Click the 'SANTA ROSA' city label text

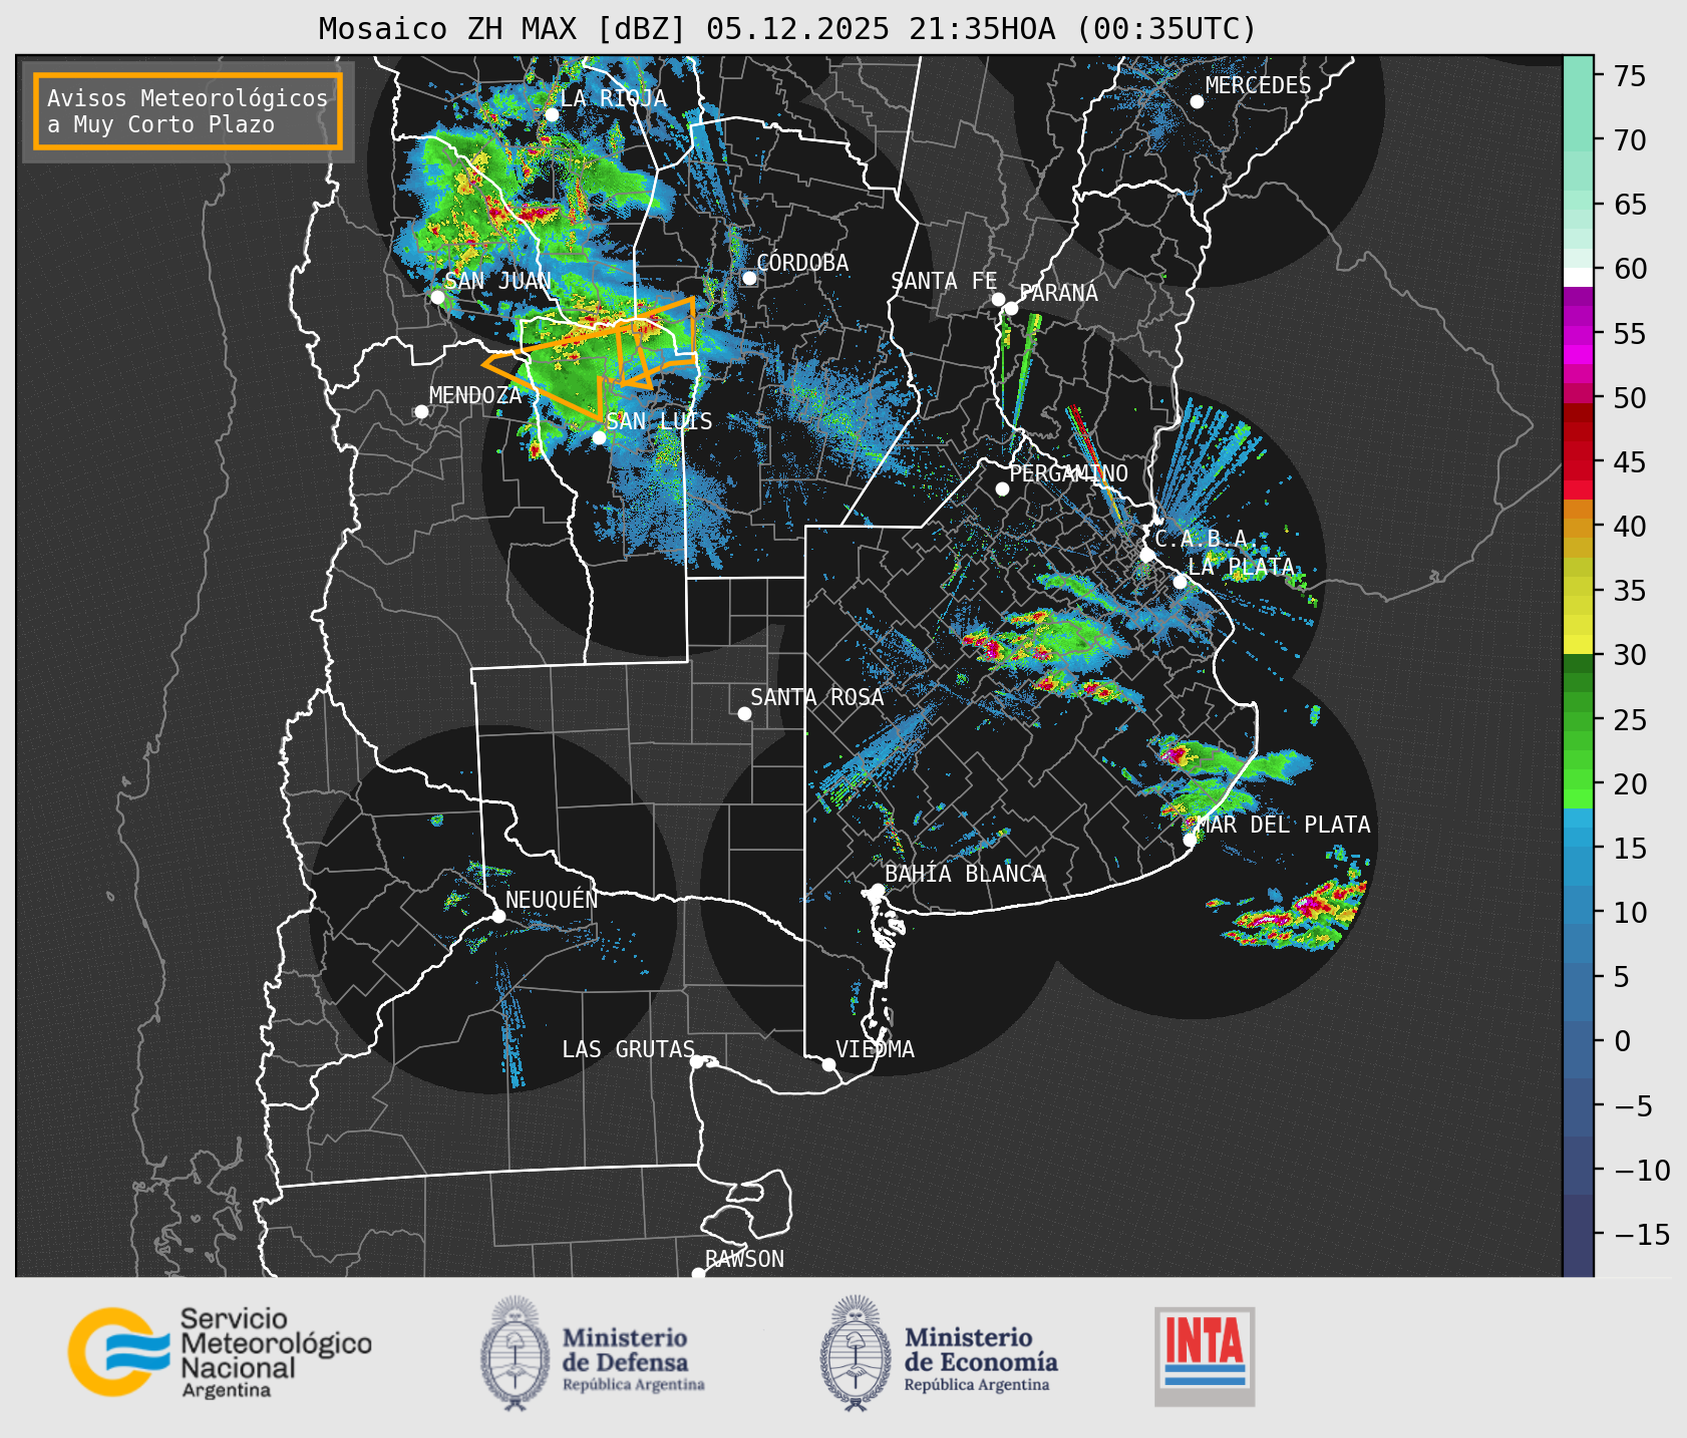[817, 697]
